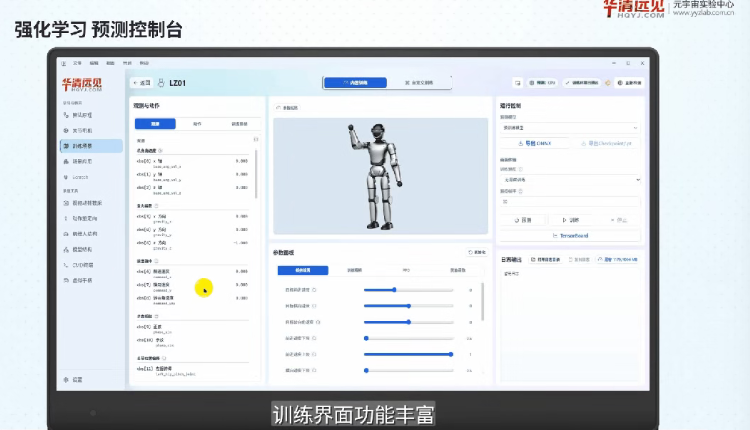750x430 pixels.
Task: Click the first parameter slider track
Action: [408, 290]
